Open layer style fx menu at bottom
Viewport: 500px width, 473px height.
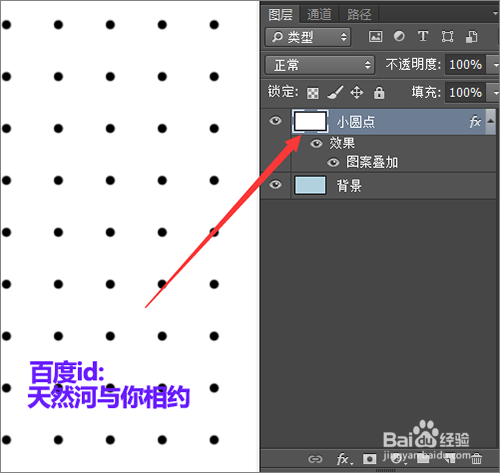(344, 459)
